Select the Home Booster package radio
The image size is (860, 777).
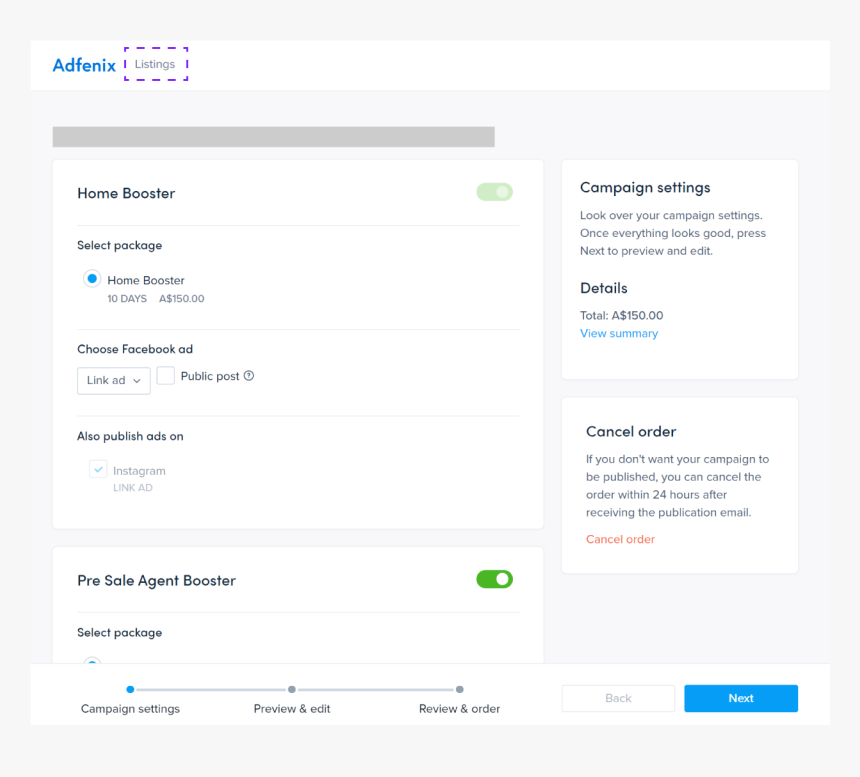click(92, 279)
